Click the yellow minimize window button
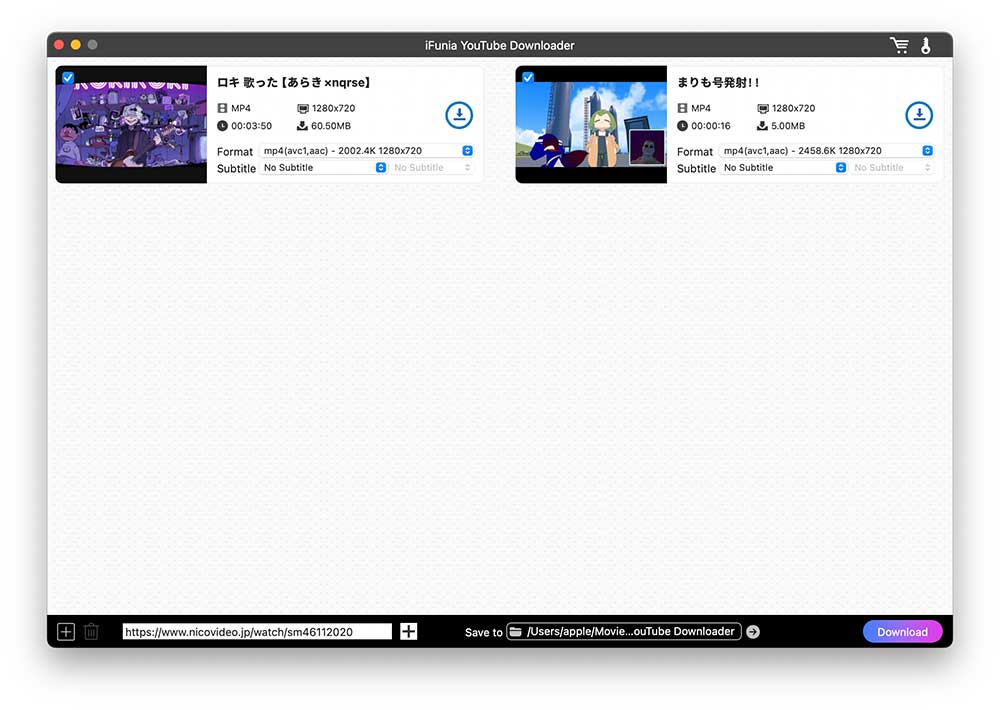Screen dimensions: 1000x710 (76, 45)
